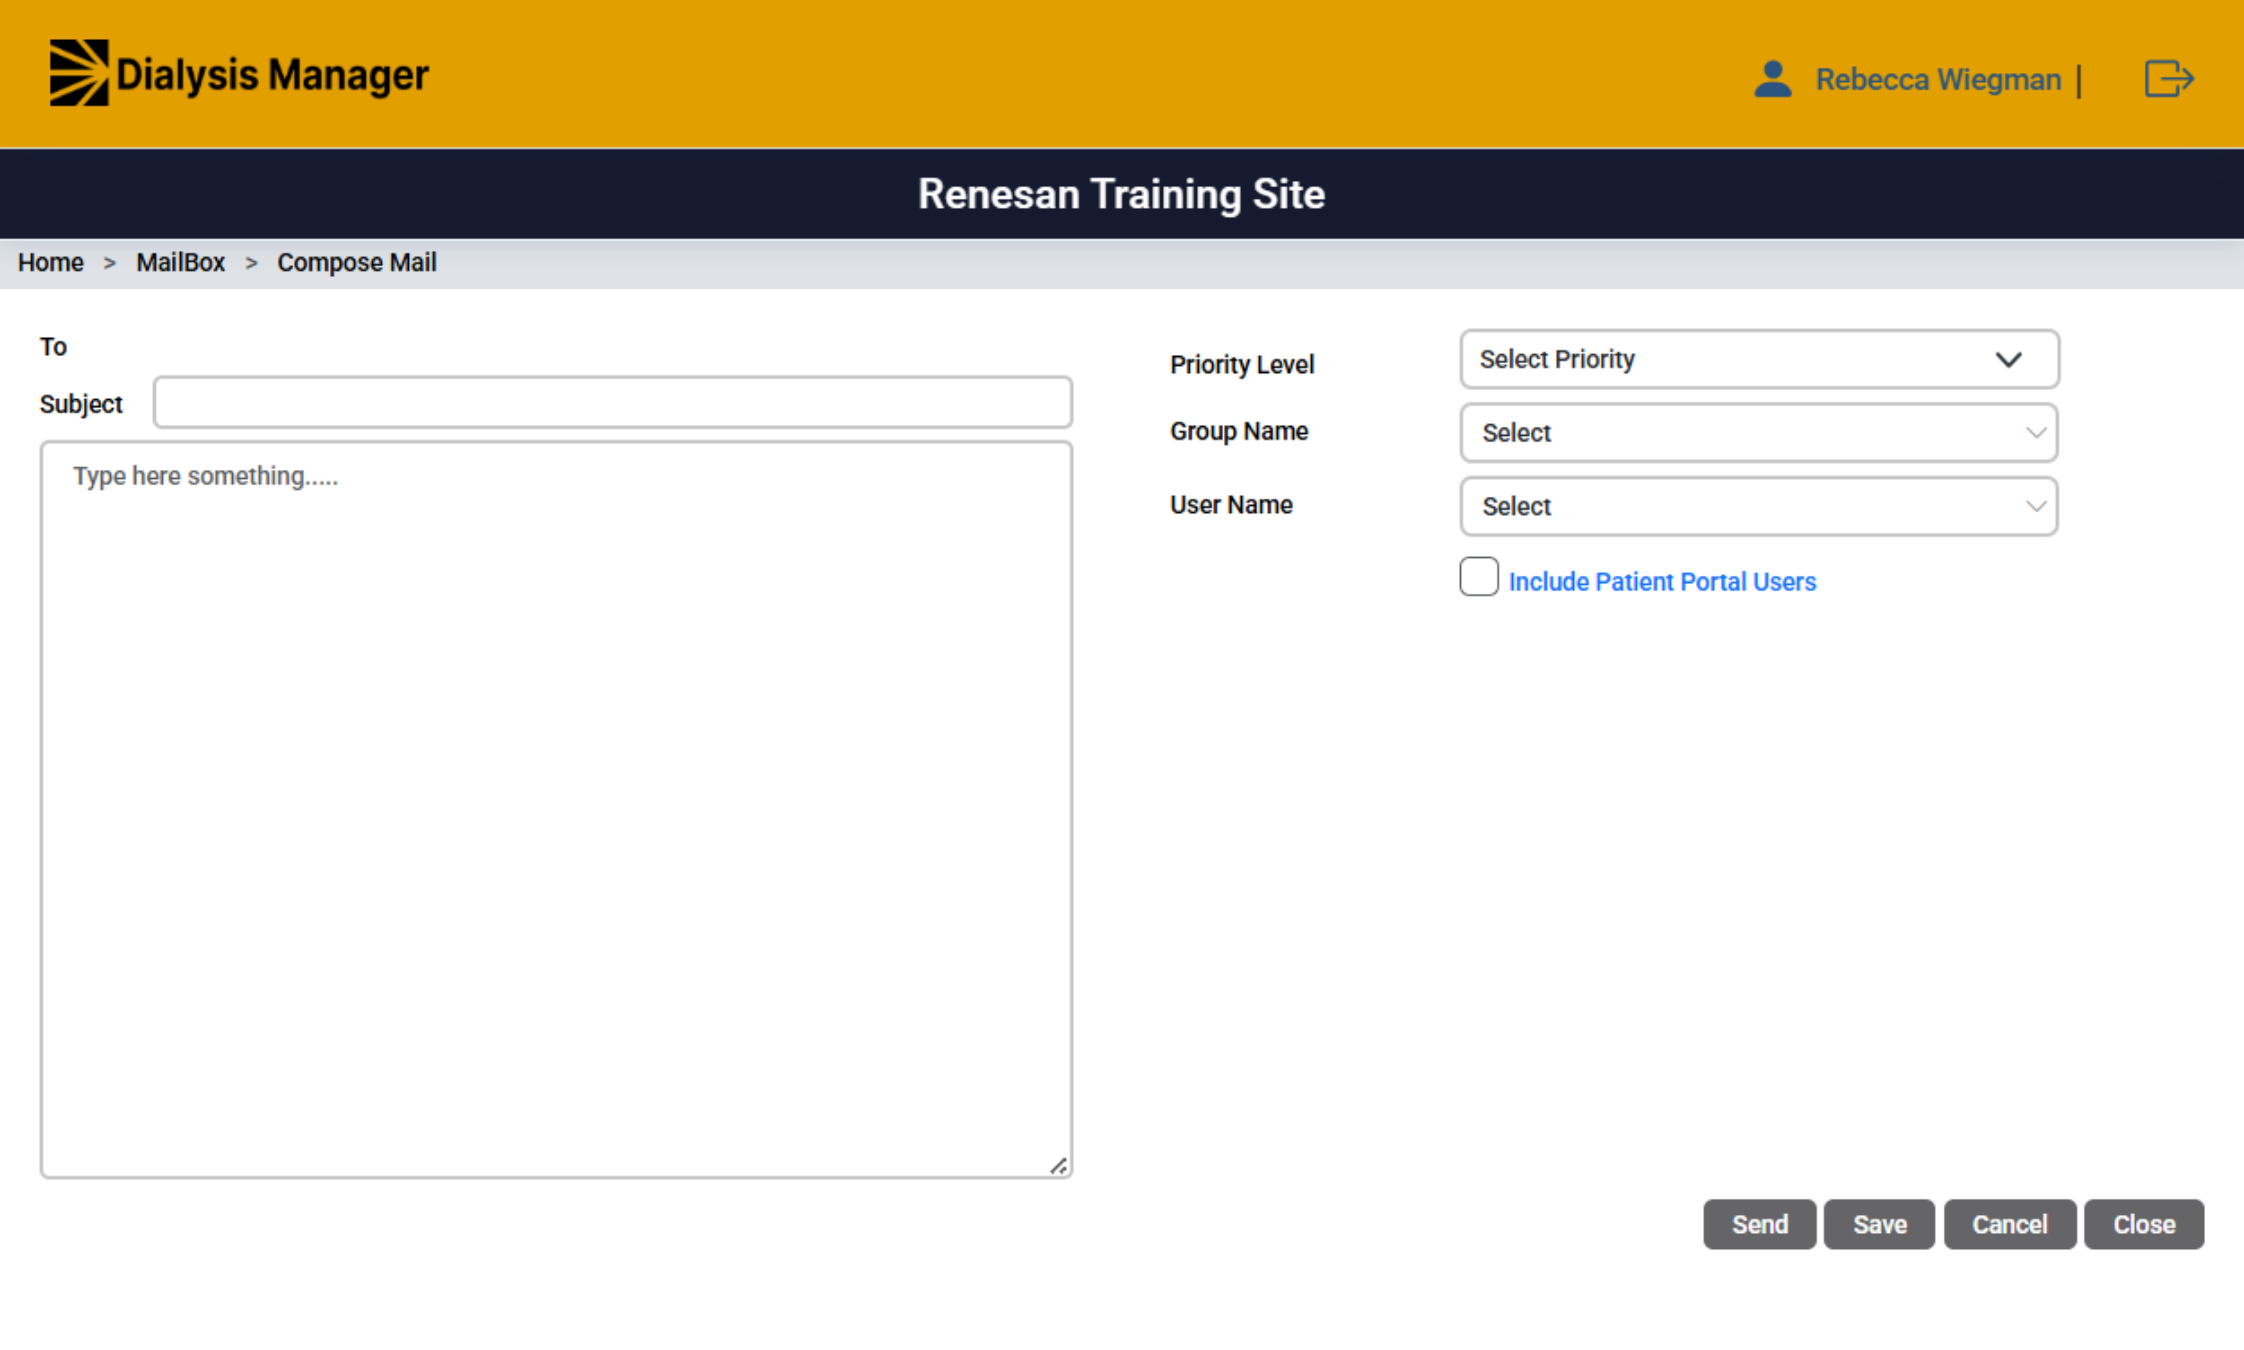2244x1350 pixels.
Task: Click into the message body text area
Action: (556, 810)
